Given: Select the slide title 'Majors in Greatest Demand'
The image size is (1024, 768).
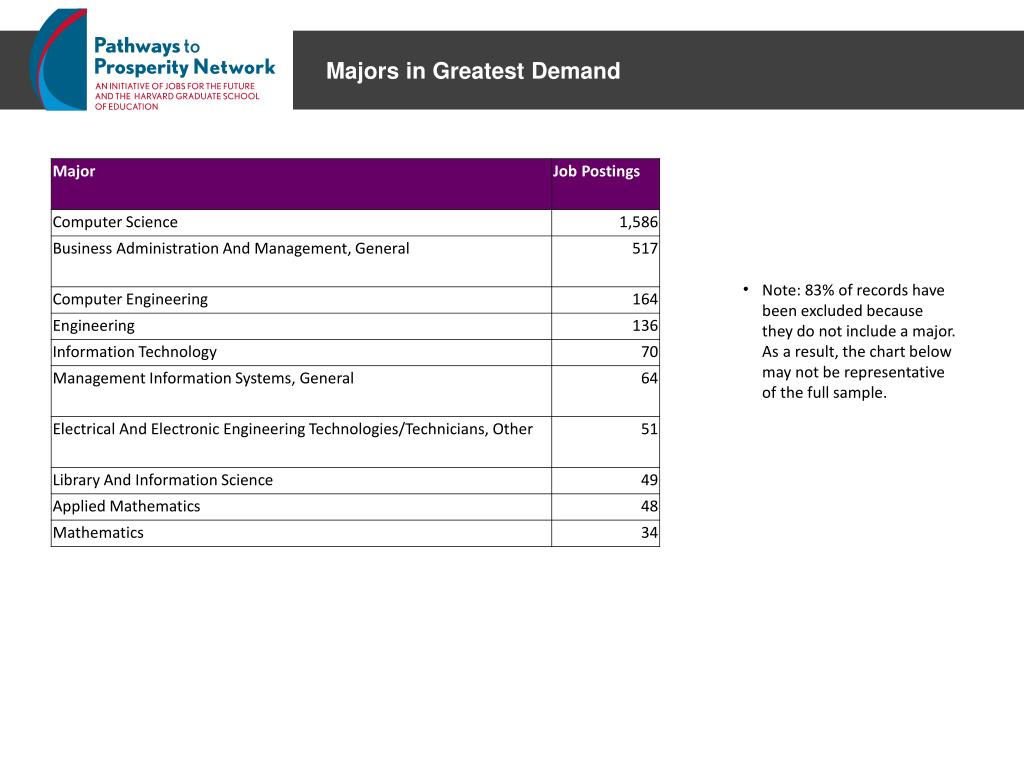Looking at the screenshot, I should [473, 71].
